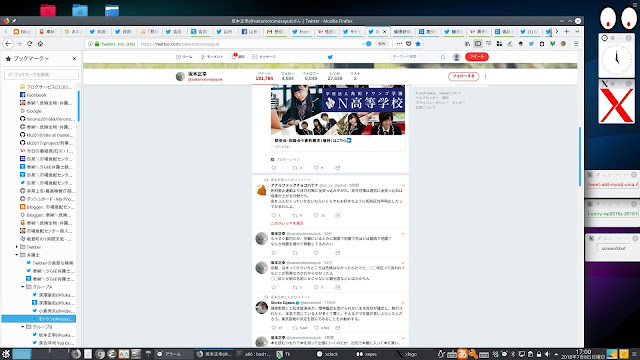640x360 pixels.
Task: Bookmark this page with star icon
Action: click(418, 44)
